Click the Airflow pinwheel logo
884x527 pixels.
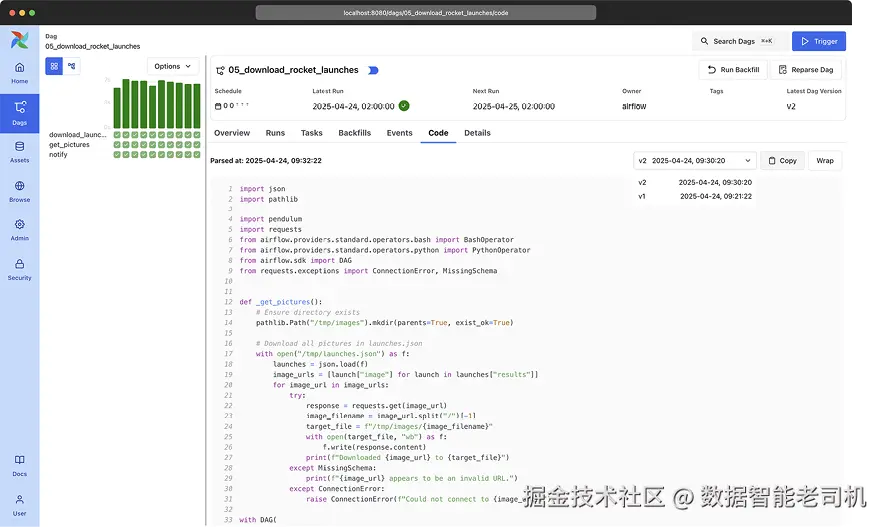click(19, 40)
